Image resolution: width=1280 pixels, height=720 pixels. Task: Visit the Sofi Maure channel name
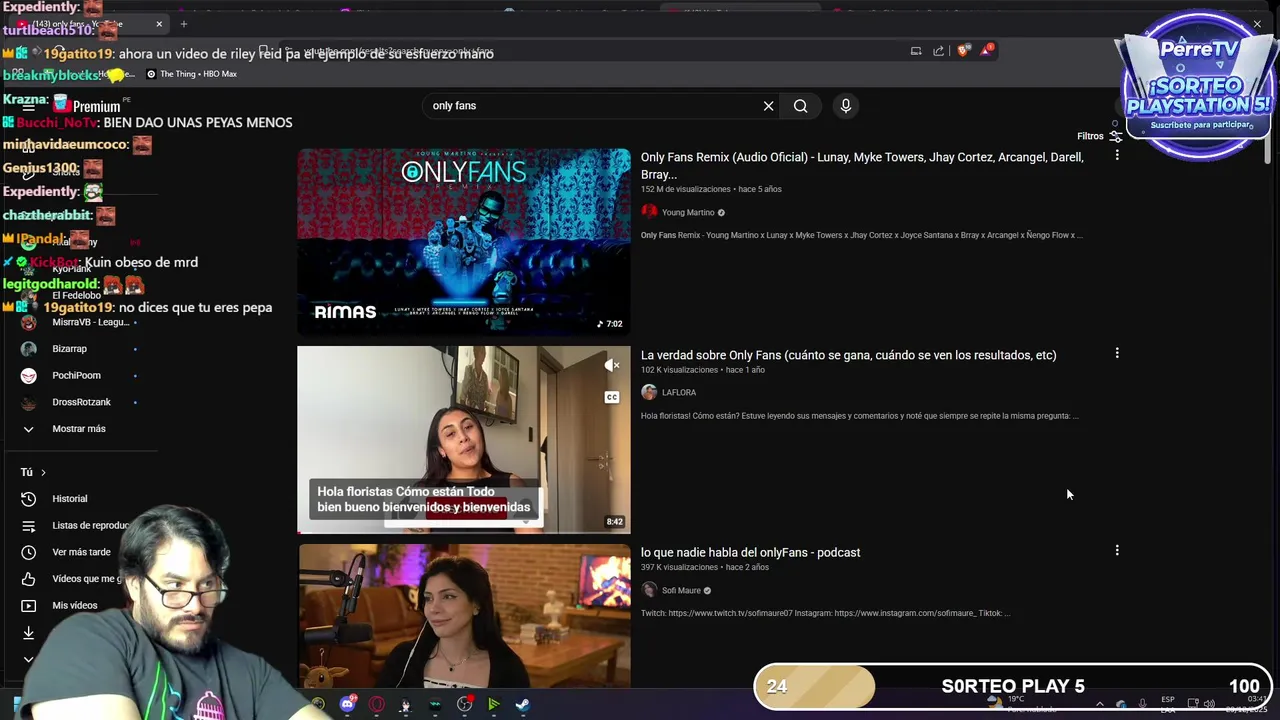tap(681, 590)
